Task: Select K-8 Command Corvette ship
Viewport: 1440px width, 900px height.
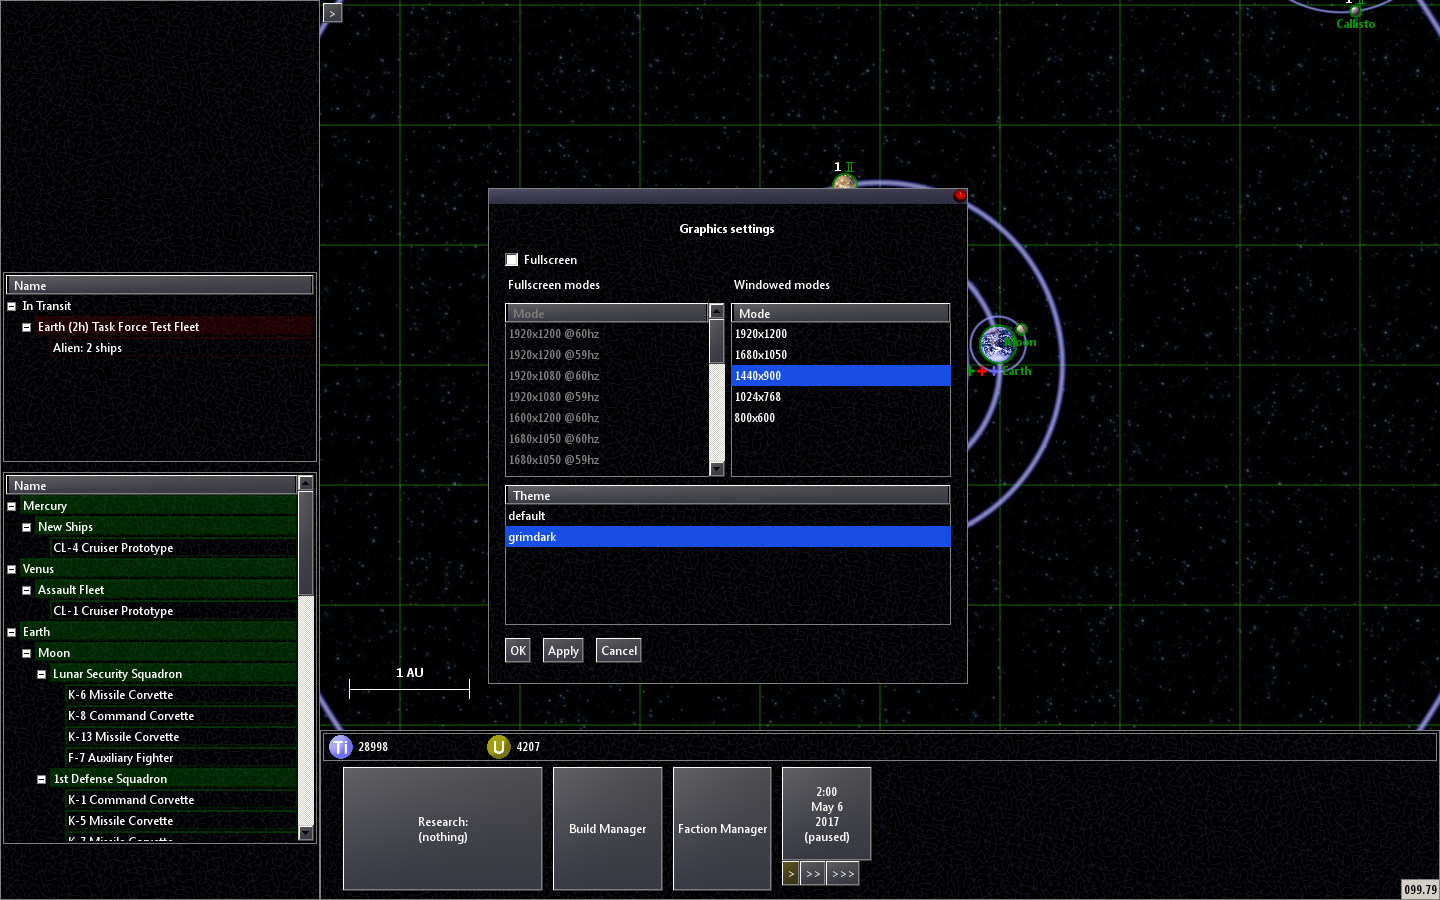Action: click(131, 716)
